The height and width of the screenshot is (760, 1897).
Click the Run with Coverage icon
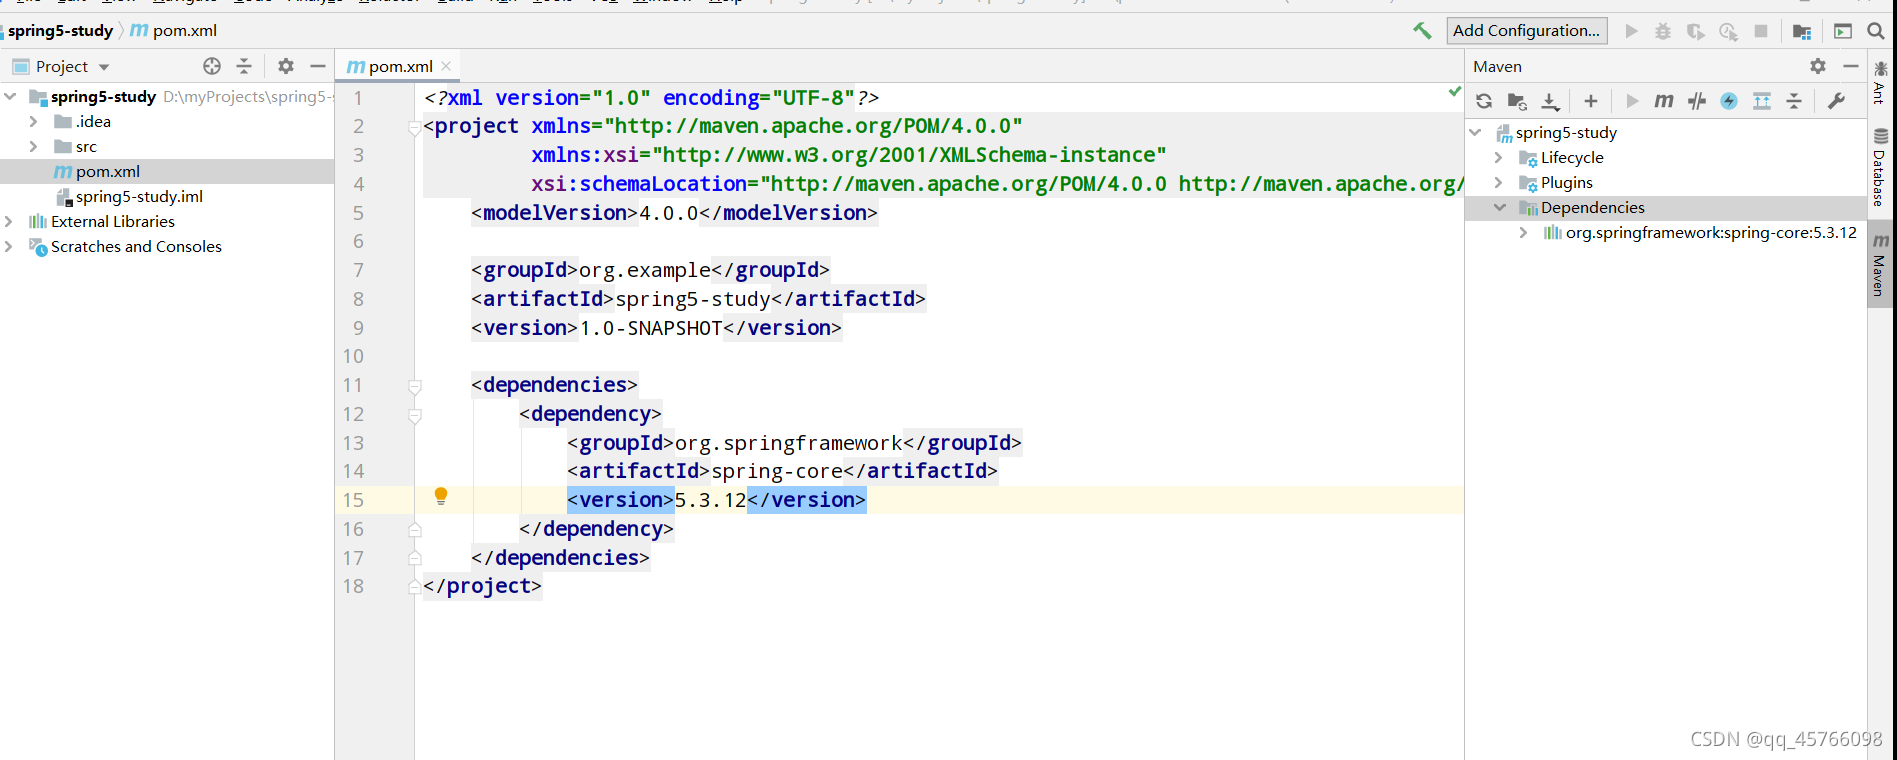pyautogui.click(x=1695, y=31)
